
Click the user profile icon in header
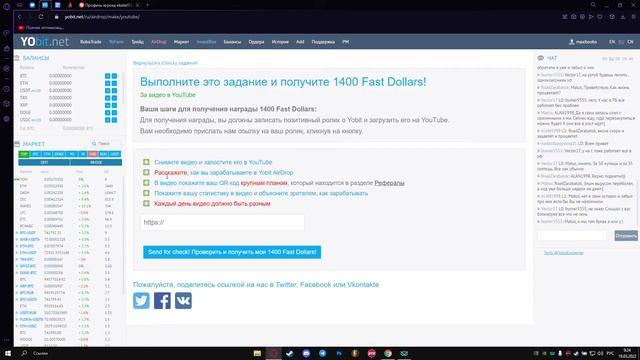(x=571, y=42)
